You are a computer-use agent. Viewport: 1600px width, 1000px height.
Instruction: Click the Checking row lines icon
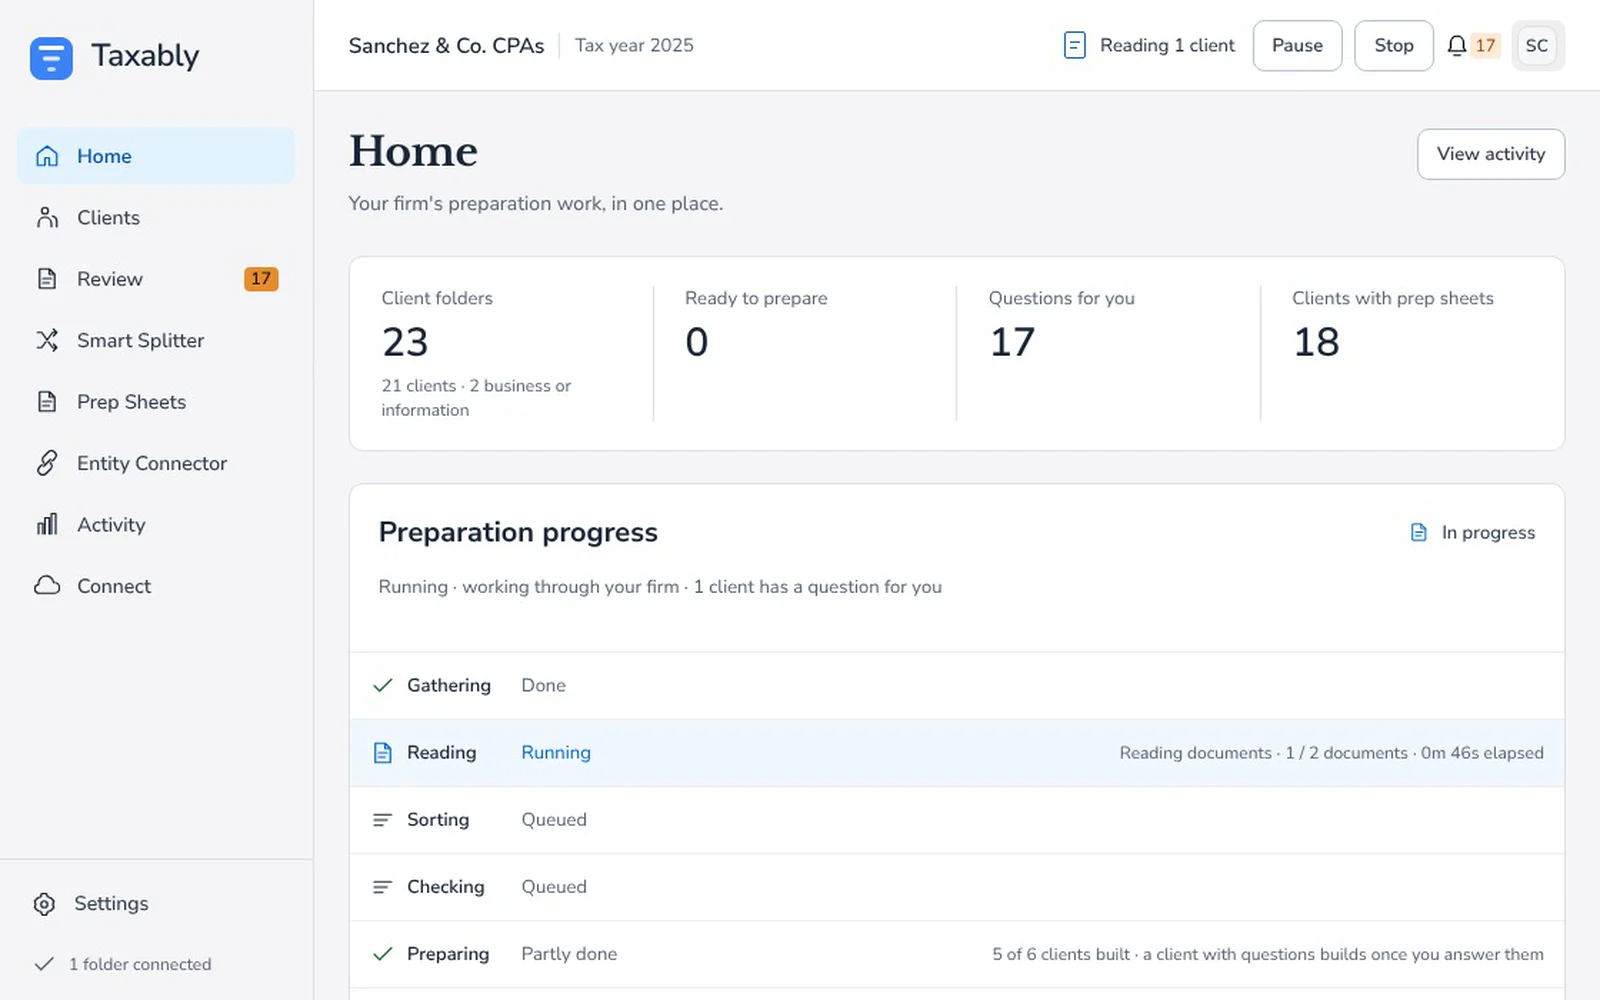tap(382, 887)
